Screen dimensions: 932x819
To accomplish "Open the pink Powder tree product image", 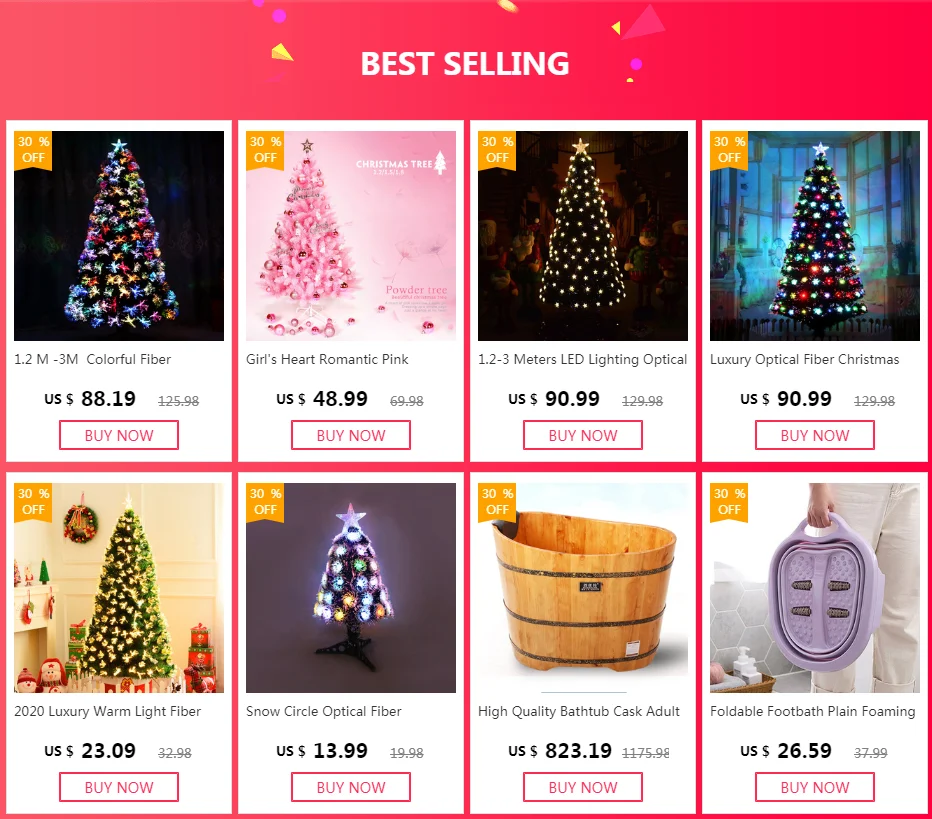I will (351, 236).
